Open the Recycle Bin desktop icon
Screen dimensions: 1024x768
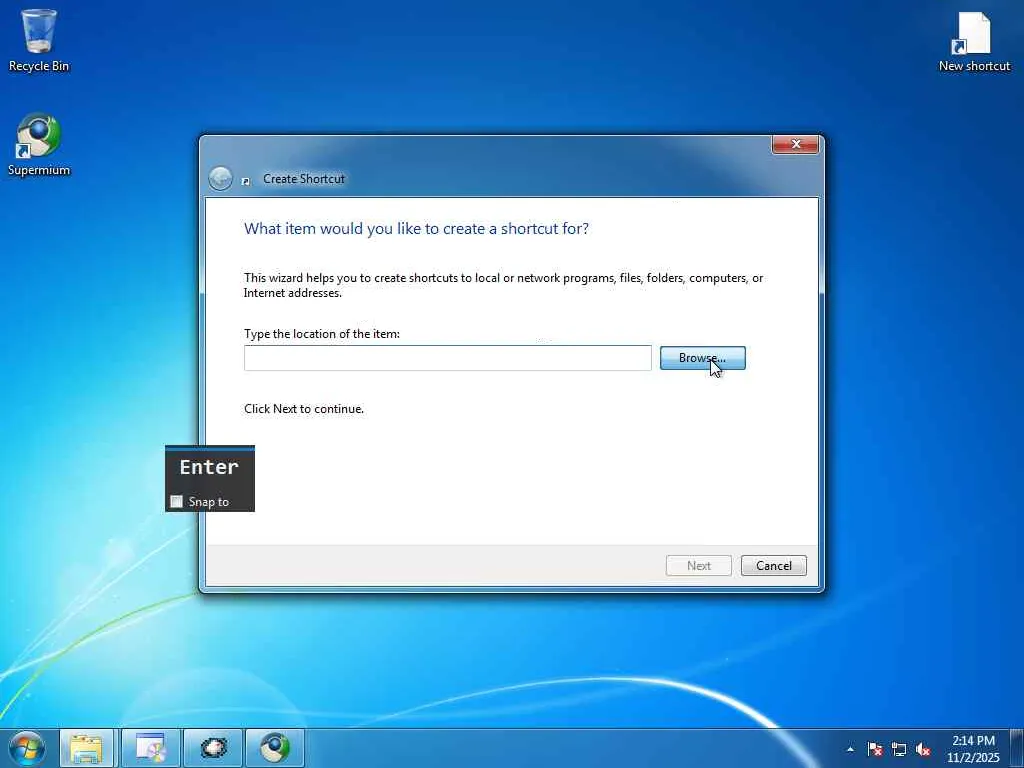(39, 40)
